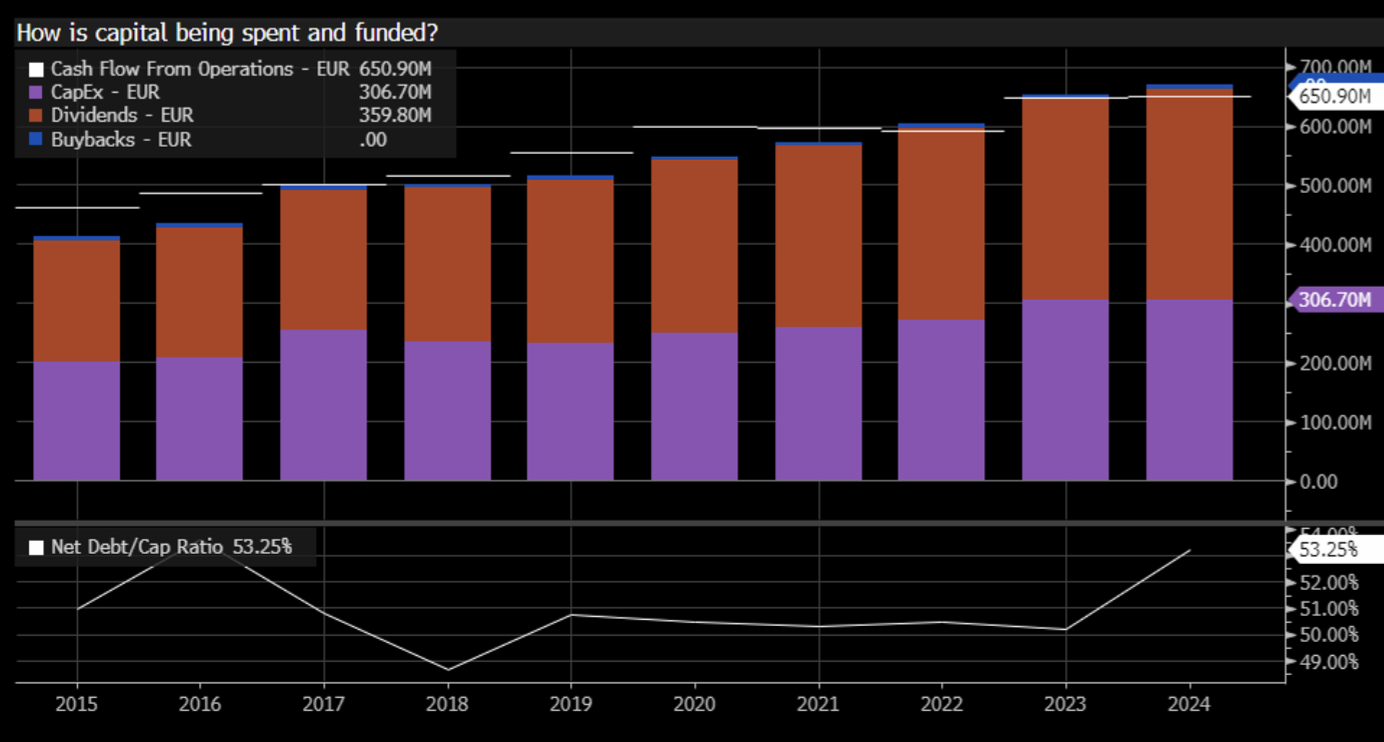Image resolution: width=1384 pixels, height=742 pixels.
Task: Click the white Cash Flow From Operations legend square
Action: click(x=36, y=70)
